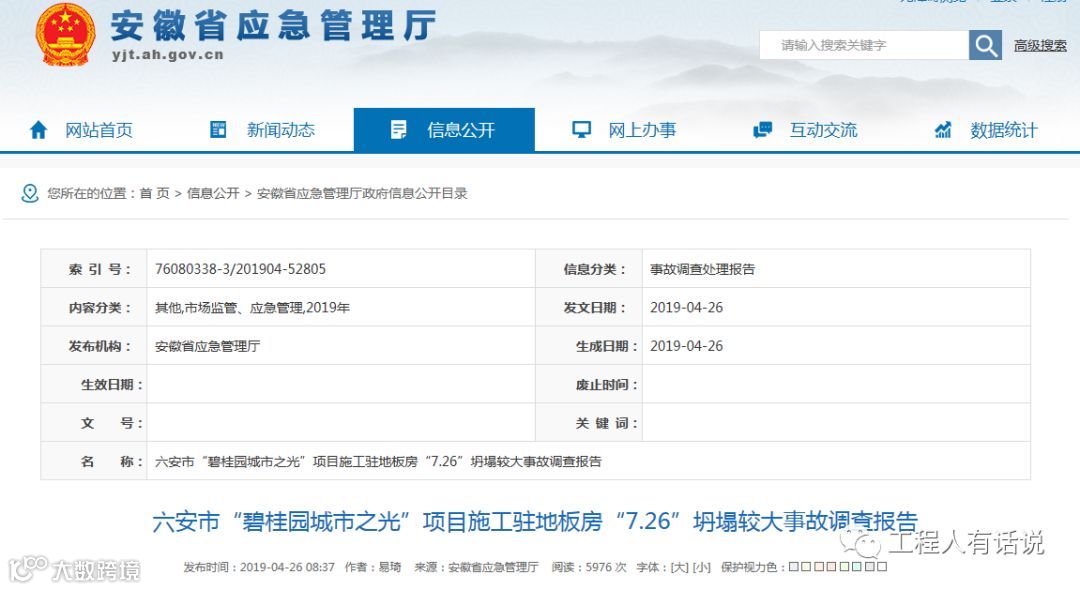The image size is (1080, 590).
Task: Click the monitor icon beside 网上办事
Action: 581,129
